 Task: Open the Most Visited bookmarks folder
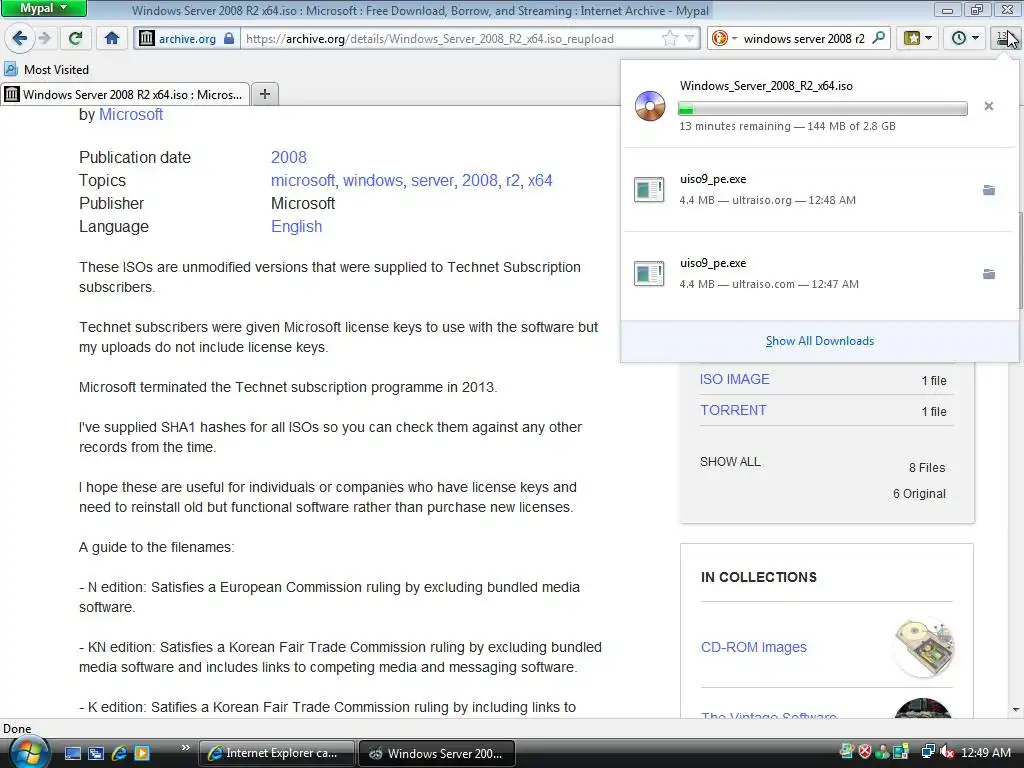tap(47, 69)
